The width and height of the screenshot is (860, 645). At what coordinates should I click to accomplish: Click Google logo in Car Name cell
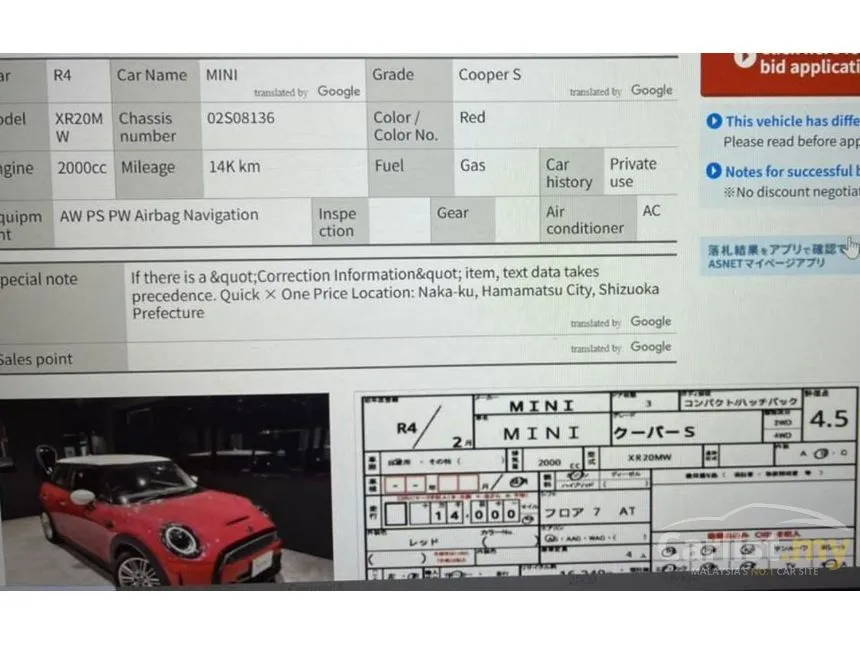pyautogui.click(x=338, y=91)
